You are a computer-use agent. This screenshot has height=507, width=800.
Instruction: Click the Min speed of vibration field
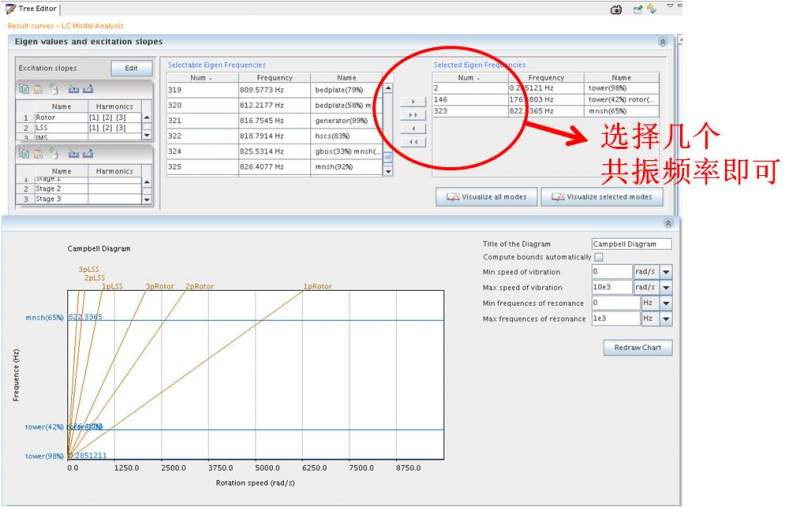[612, 272]
